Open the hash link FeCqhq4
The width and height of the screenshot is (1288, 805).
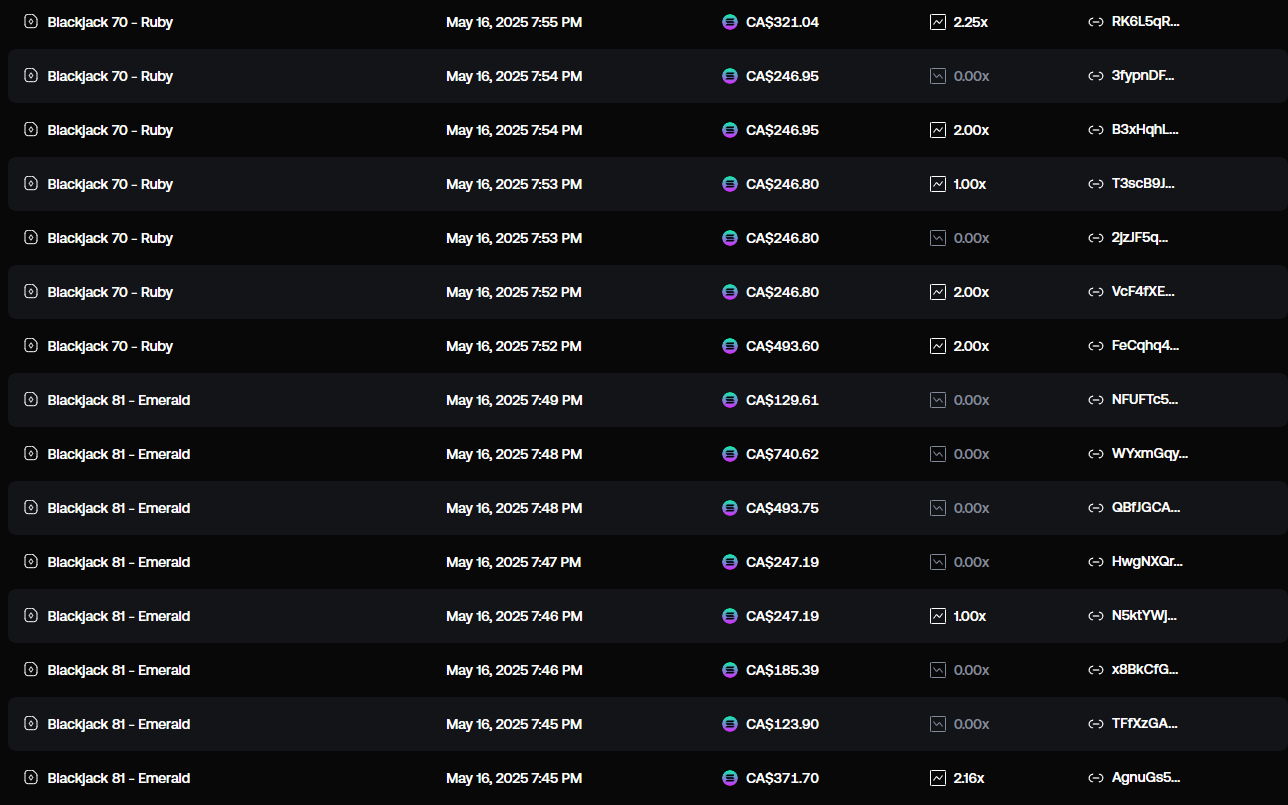coord(1146,346)
